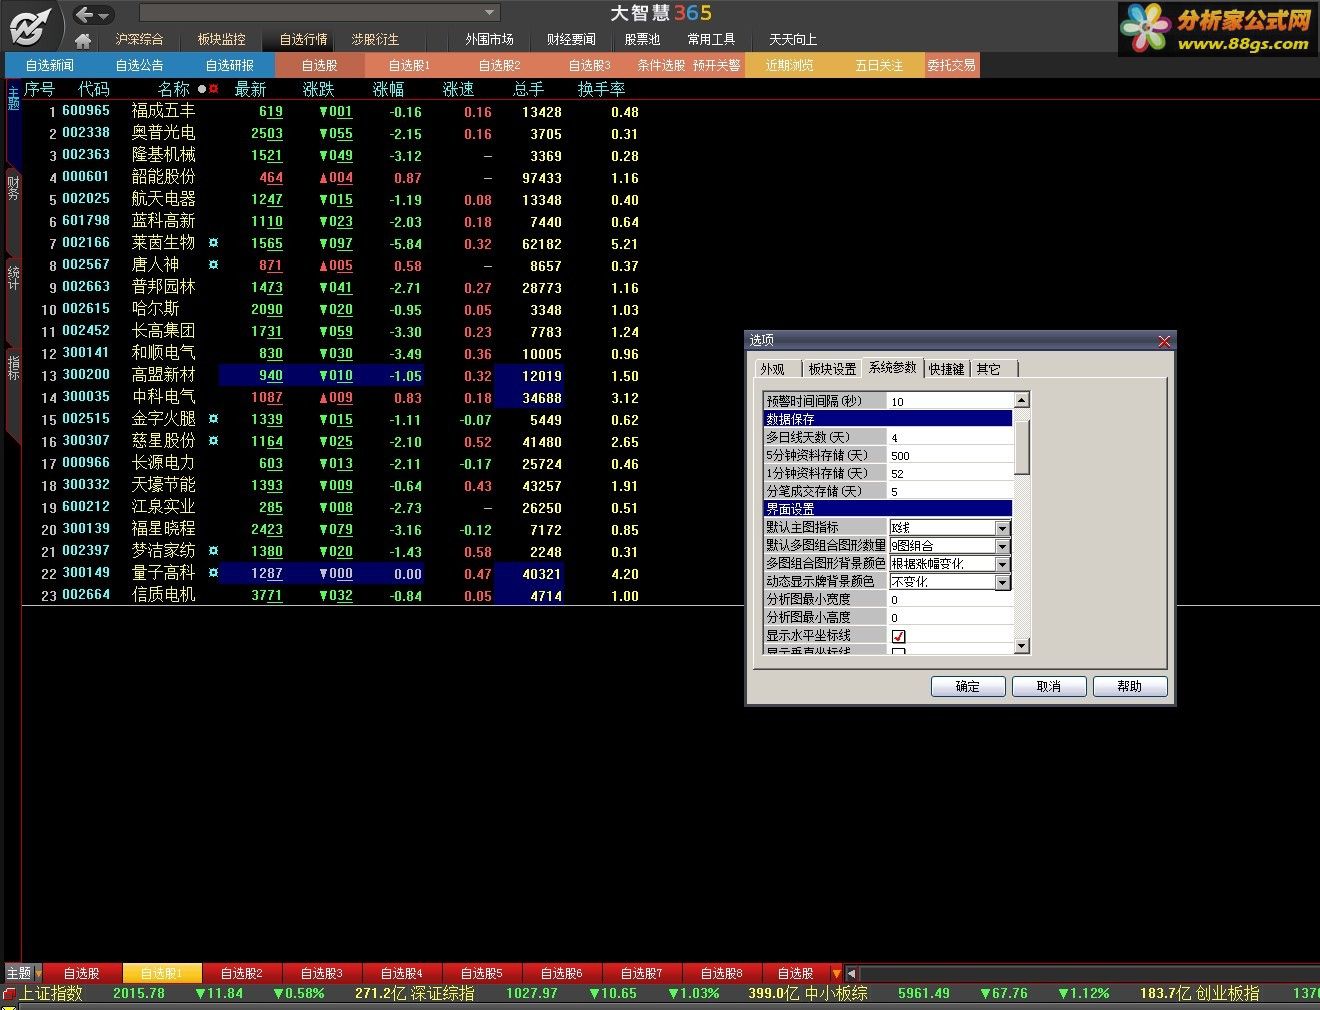Open the 委托交易 tab
Image resolution: width=1320 pixels, height=1010 pixels.
pyautogui.click(x=951, y=65)
